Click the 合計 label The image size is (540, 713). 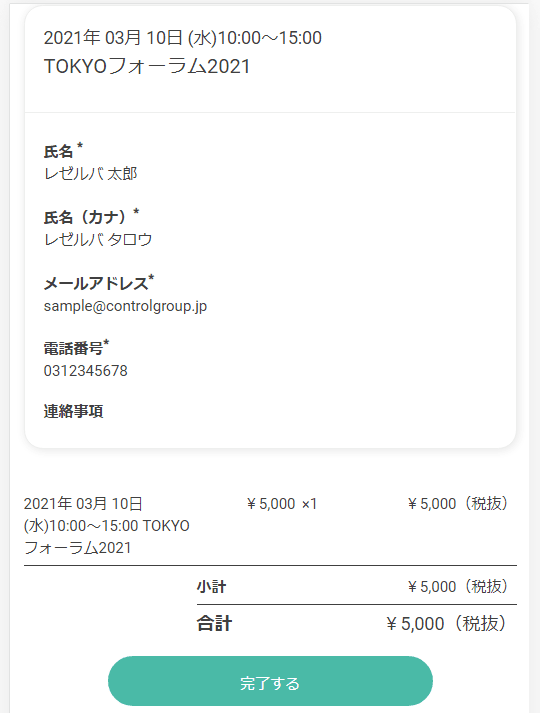(x=214, y=623)
